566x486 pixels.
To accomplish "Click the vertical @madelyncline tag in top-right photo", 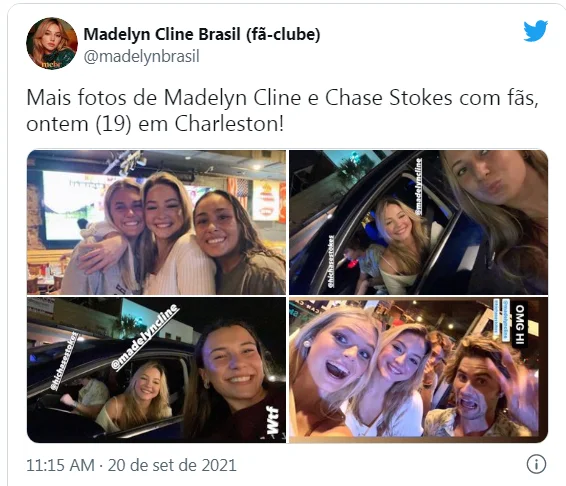I will coord(418,187).
